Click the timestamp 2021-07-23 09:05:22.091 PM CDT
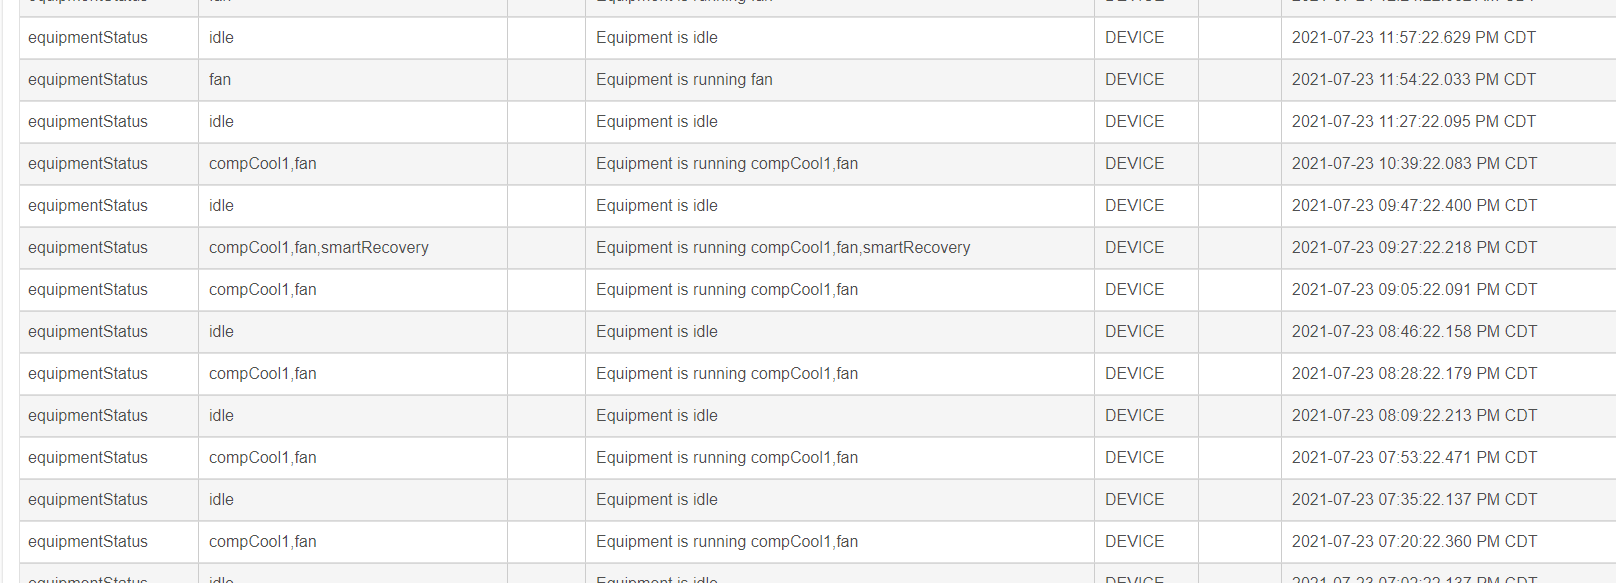The image size is (1616, 583). pyautogui.click(x=1414, y=290)
